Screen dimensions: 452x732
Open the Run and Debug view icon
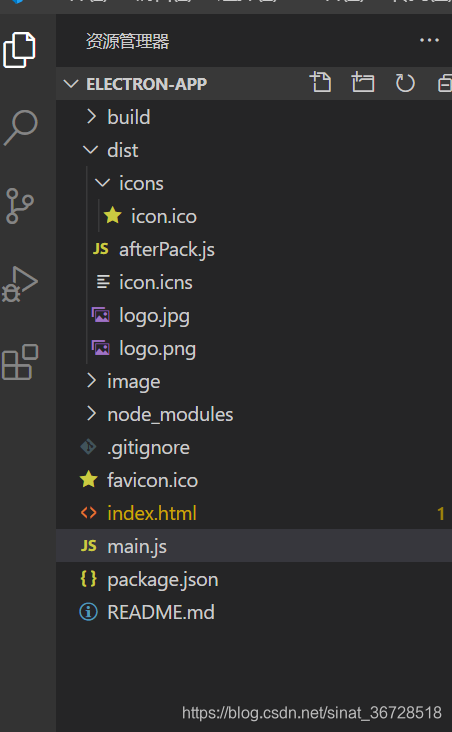20,284
